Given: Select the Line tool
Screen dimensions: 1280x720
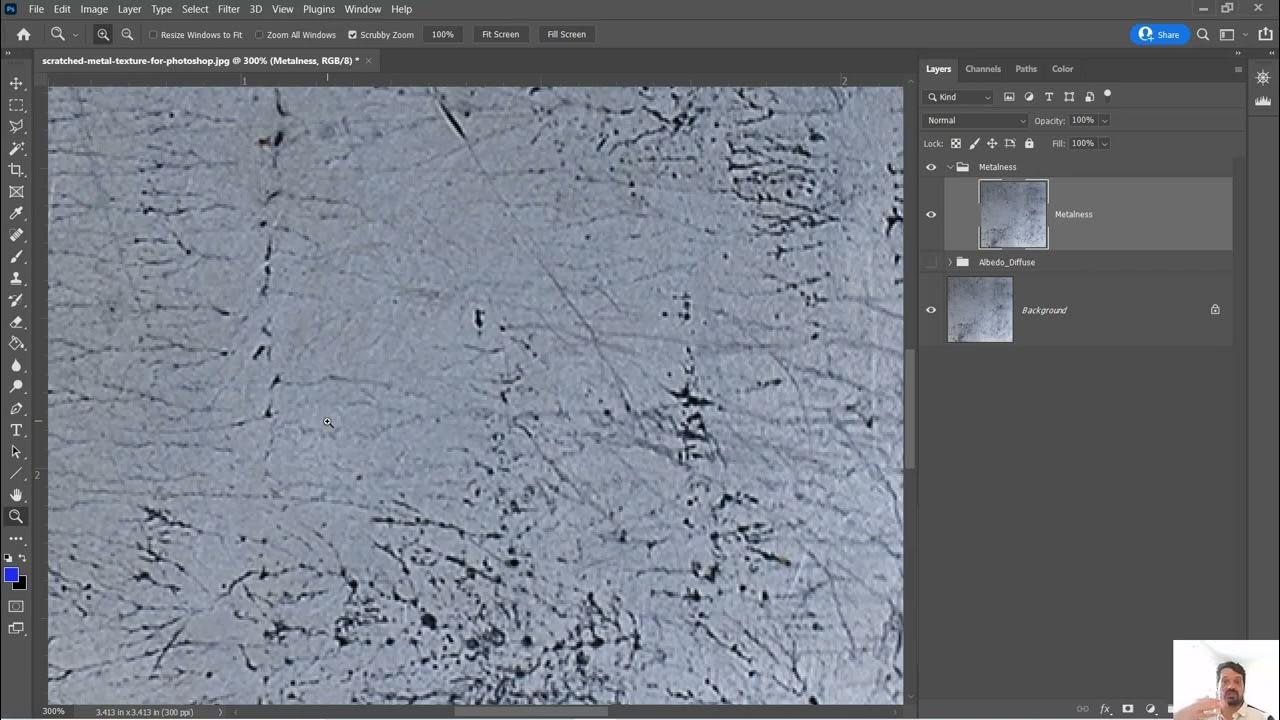Looking at the screenshot, I should coord(16,473).
